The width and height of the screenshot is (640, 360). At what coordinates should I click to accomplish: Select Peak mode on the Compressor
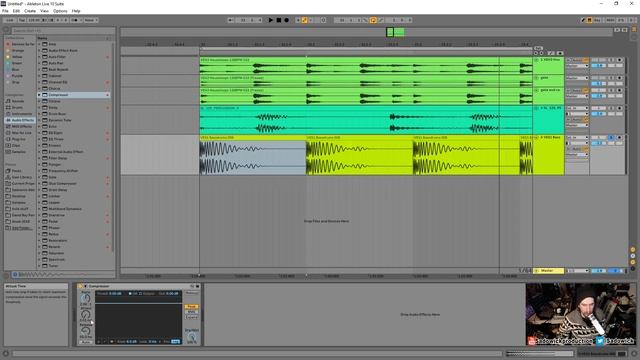coord(191,307)
